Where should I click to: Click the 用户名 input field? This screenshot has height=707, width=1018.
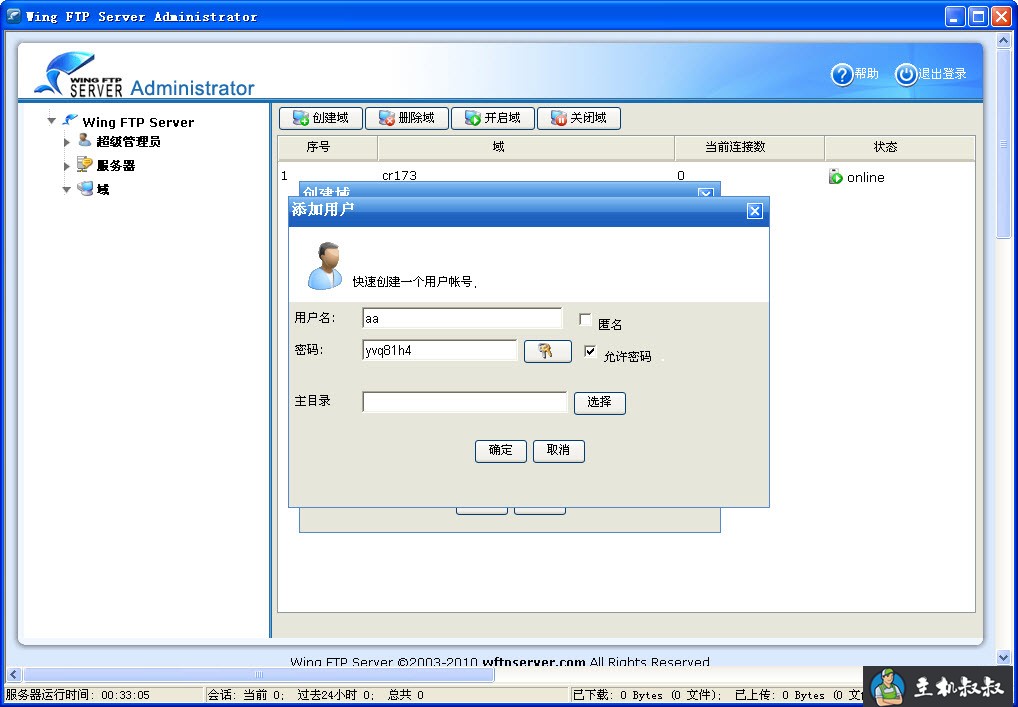coord(462,318)
